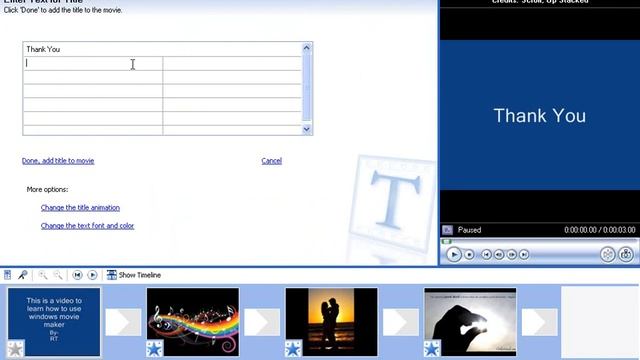Stop the preview playback
The height and width of the screenshot is (360, 640).
[469, 255]
